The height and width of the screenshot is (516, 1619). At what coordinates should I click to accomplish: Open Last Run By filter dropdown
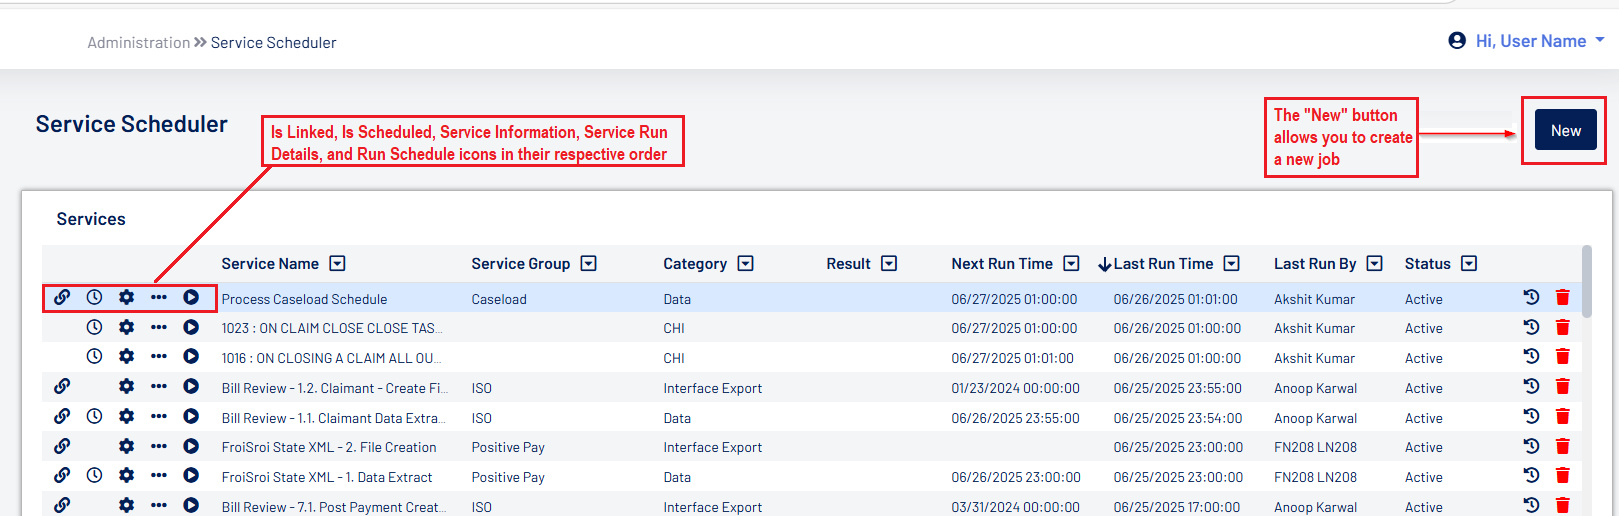(x=1375, y=264)
